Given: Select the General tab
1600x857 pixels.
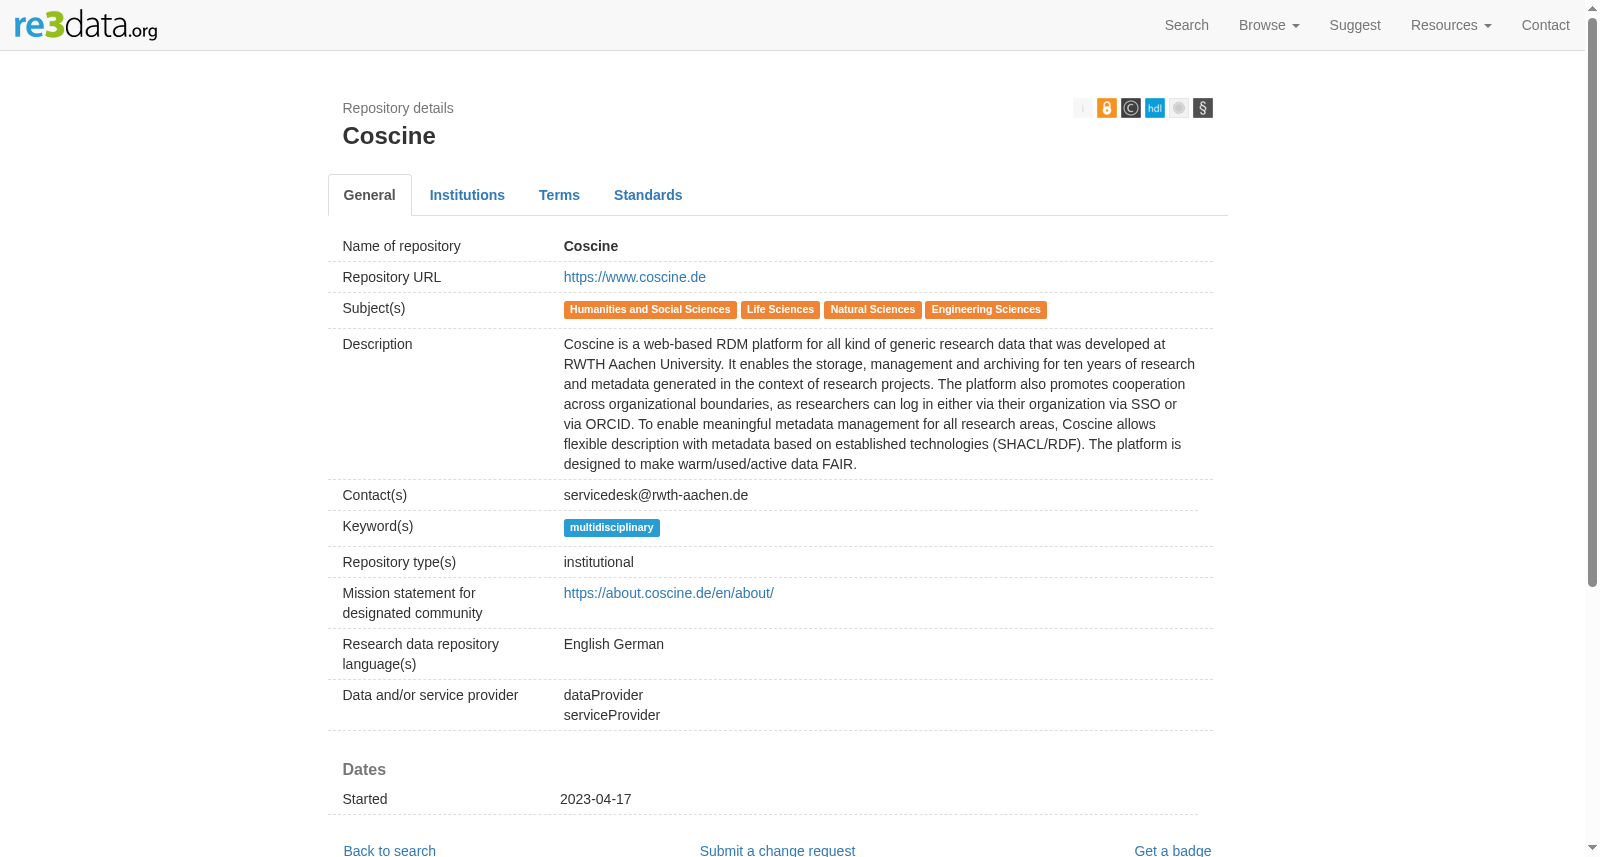Looking at the screenshot, I should (x=370, y=195).
